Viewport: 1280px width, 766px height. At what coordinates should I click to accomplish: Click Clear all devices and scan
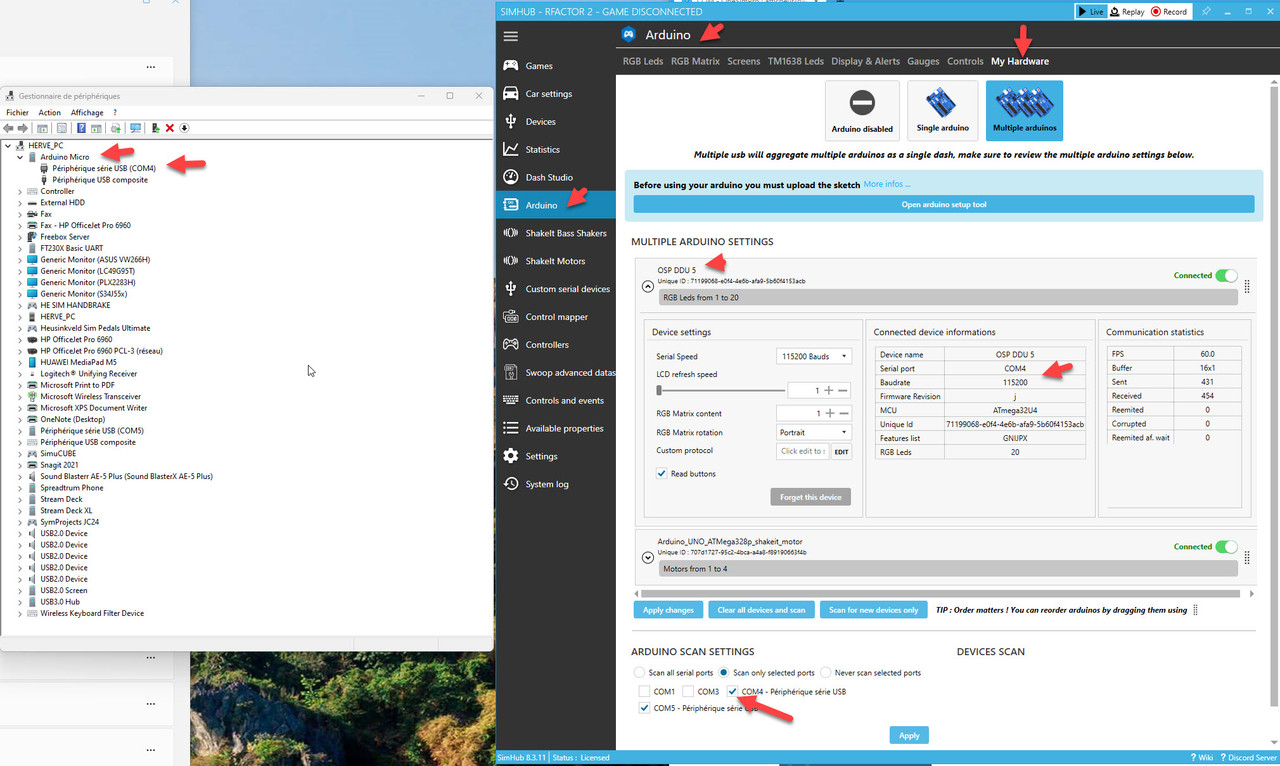tap(761, 610)
